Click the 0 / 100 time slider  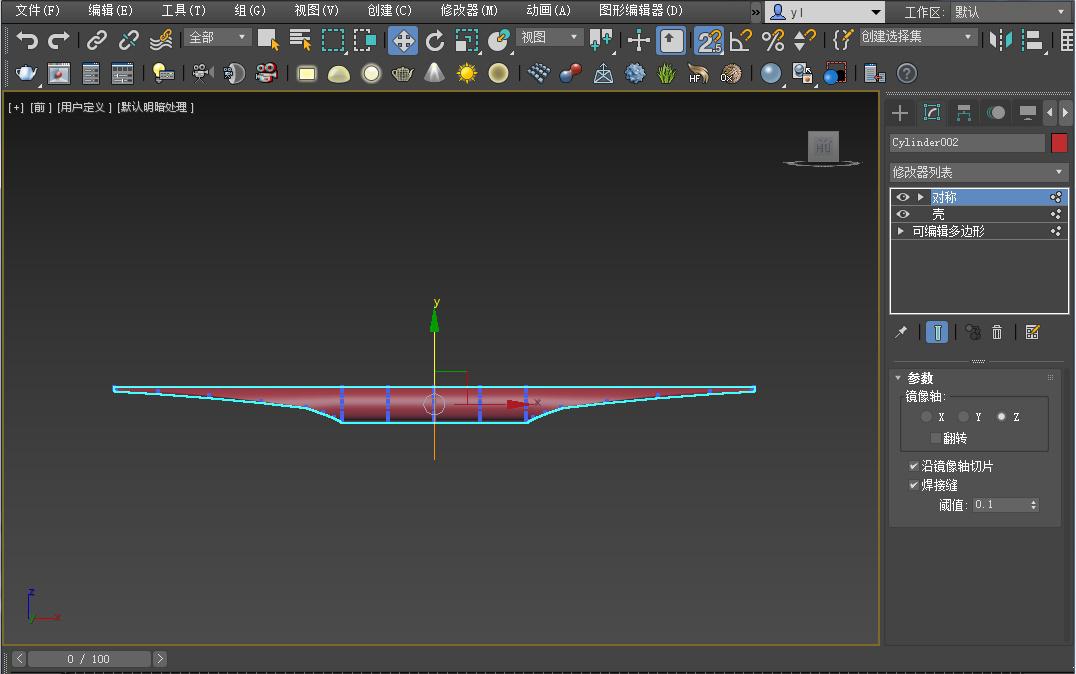[89, 659]
